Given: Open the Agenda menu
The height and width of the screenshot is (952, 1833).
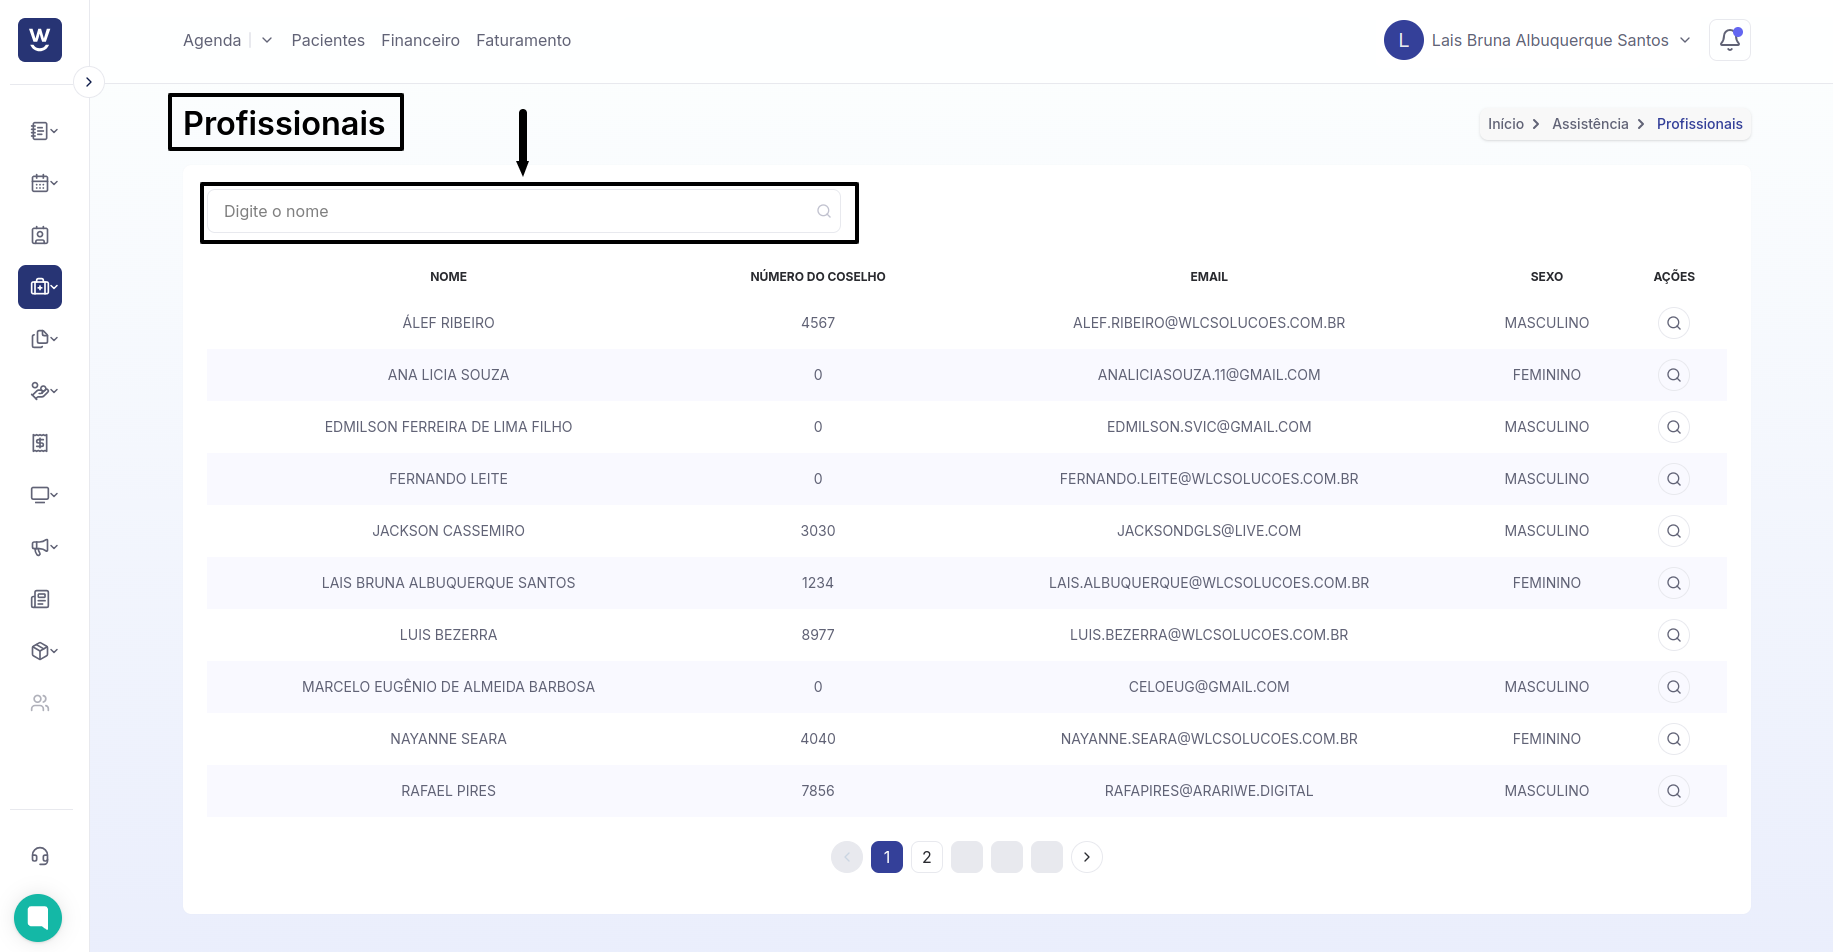Looking at the screenshot, I should (x=212, y=40).
